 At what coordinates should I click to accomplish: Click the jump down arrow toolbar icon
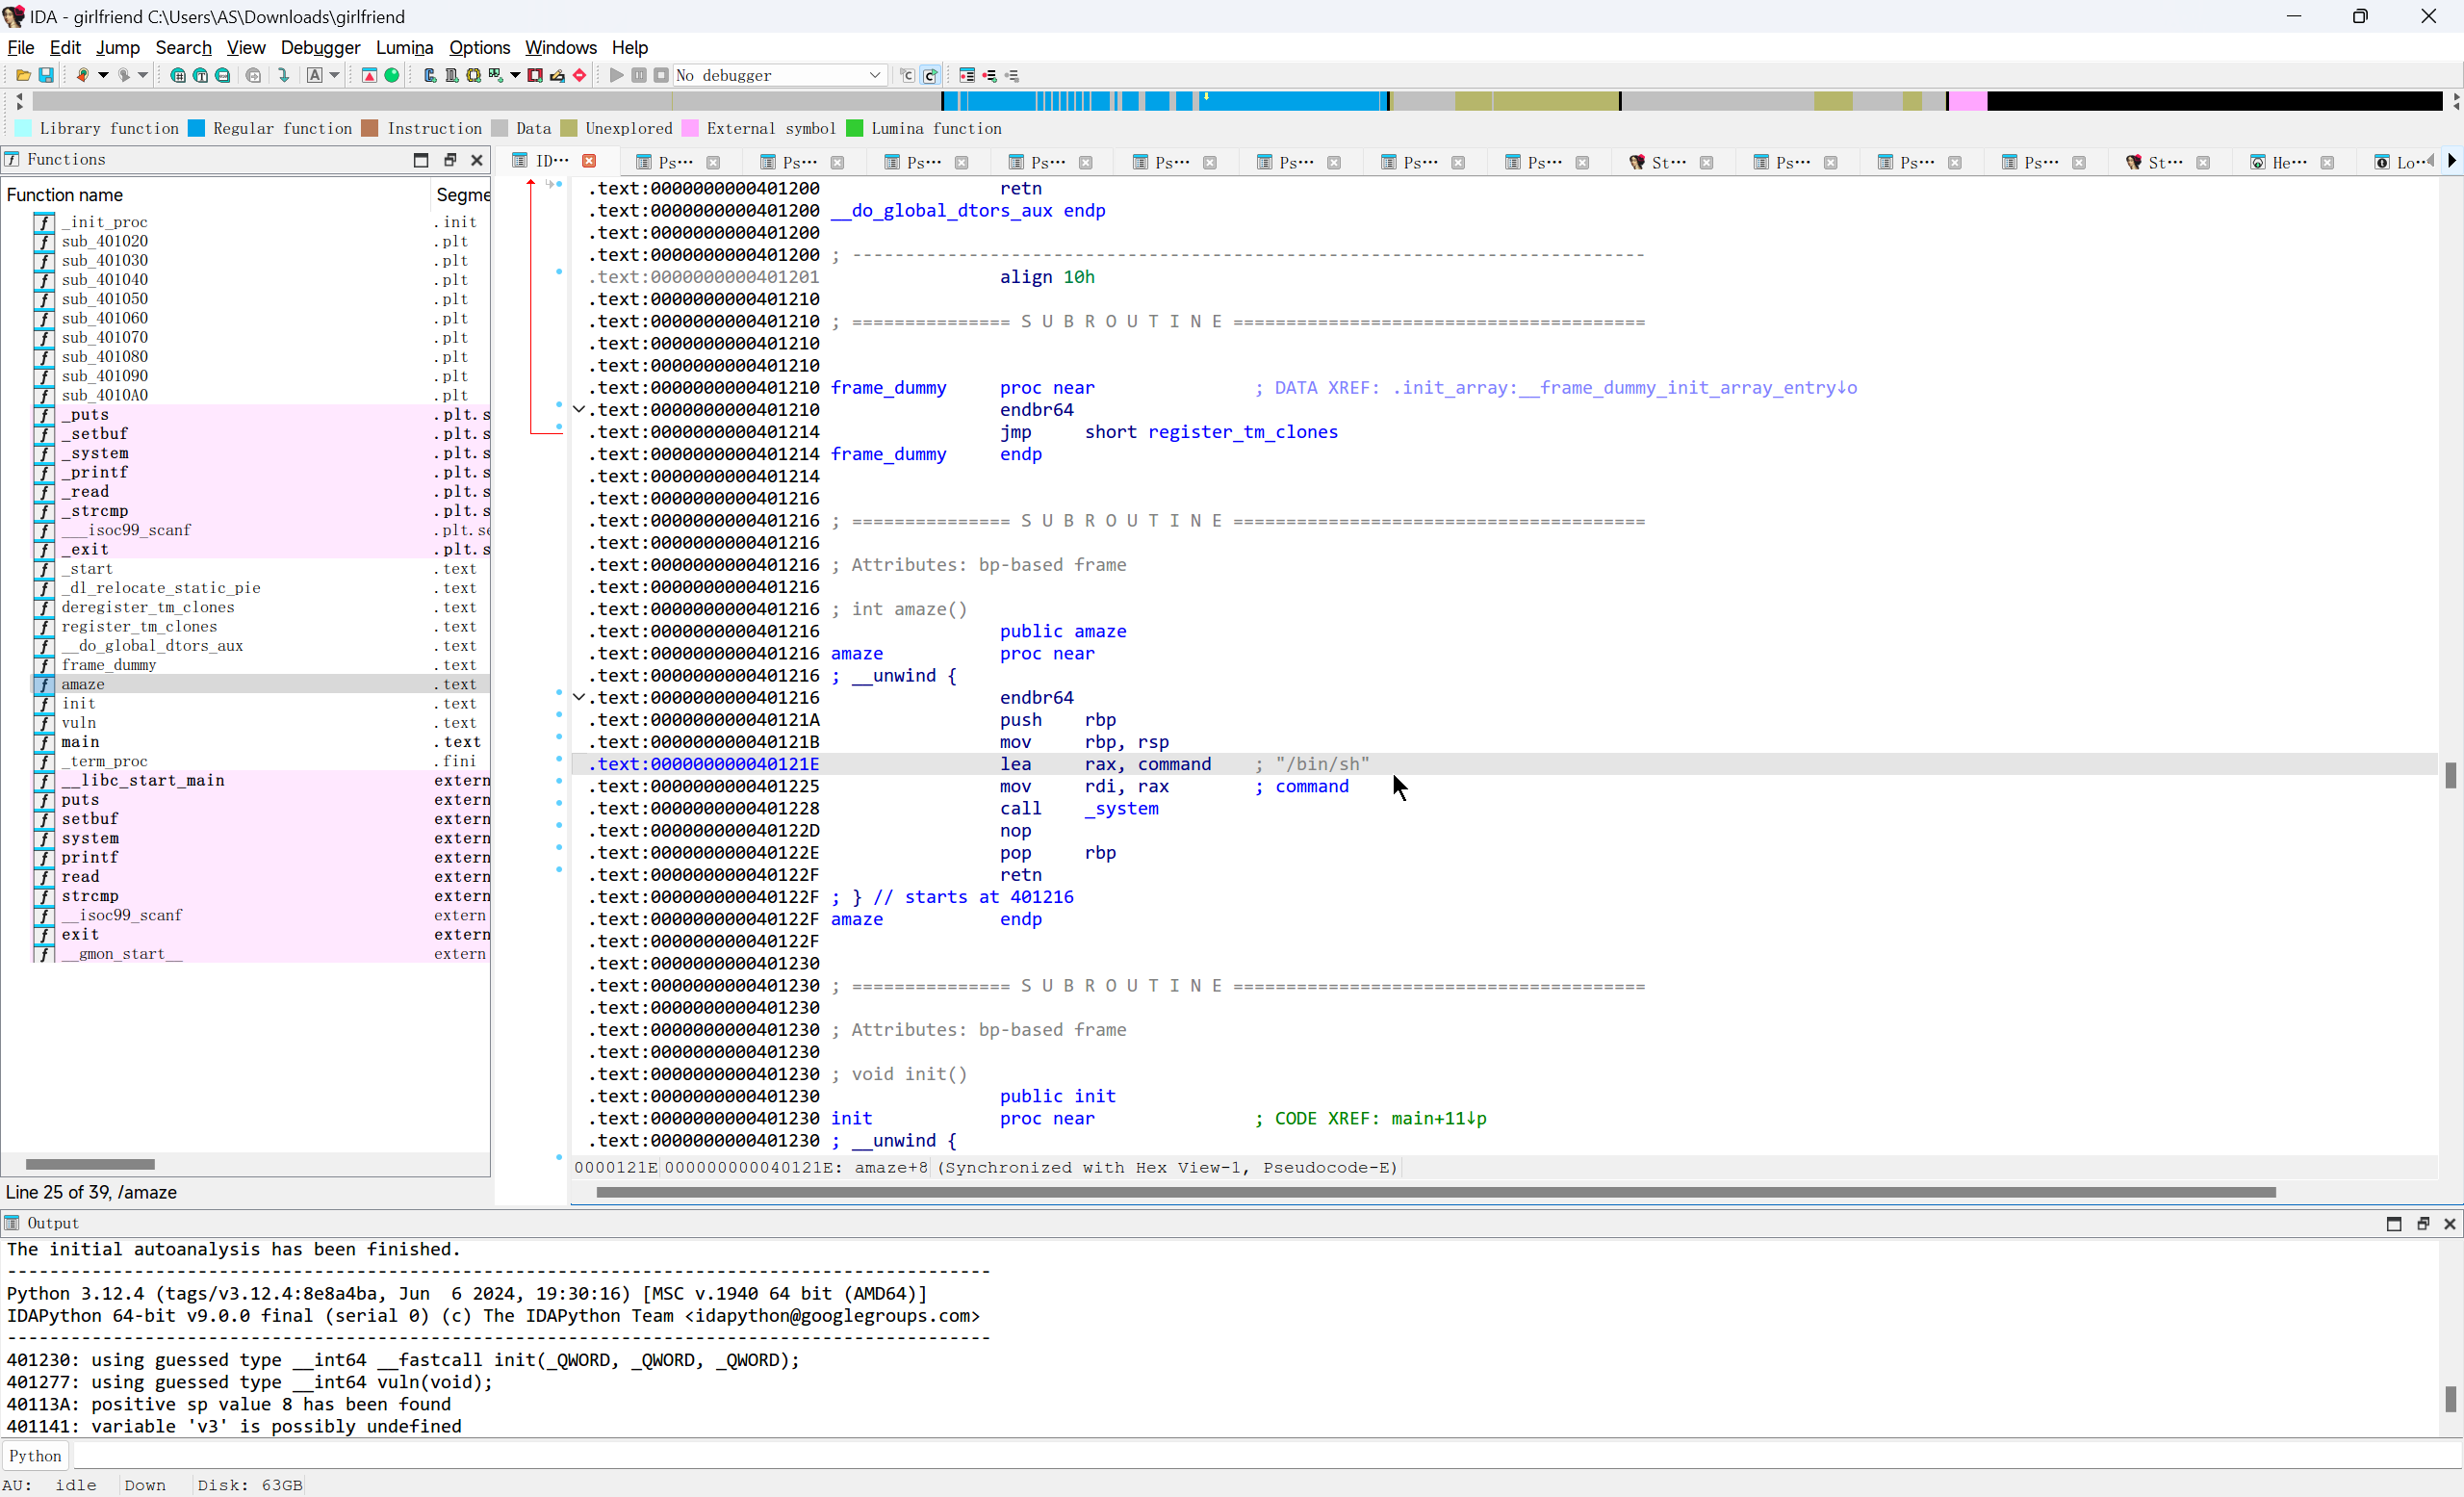click(284, 75)
